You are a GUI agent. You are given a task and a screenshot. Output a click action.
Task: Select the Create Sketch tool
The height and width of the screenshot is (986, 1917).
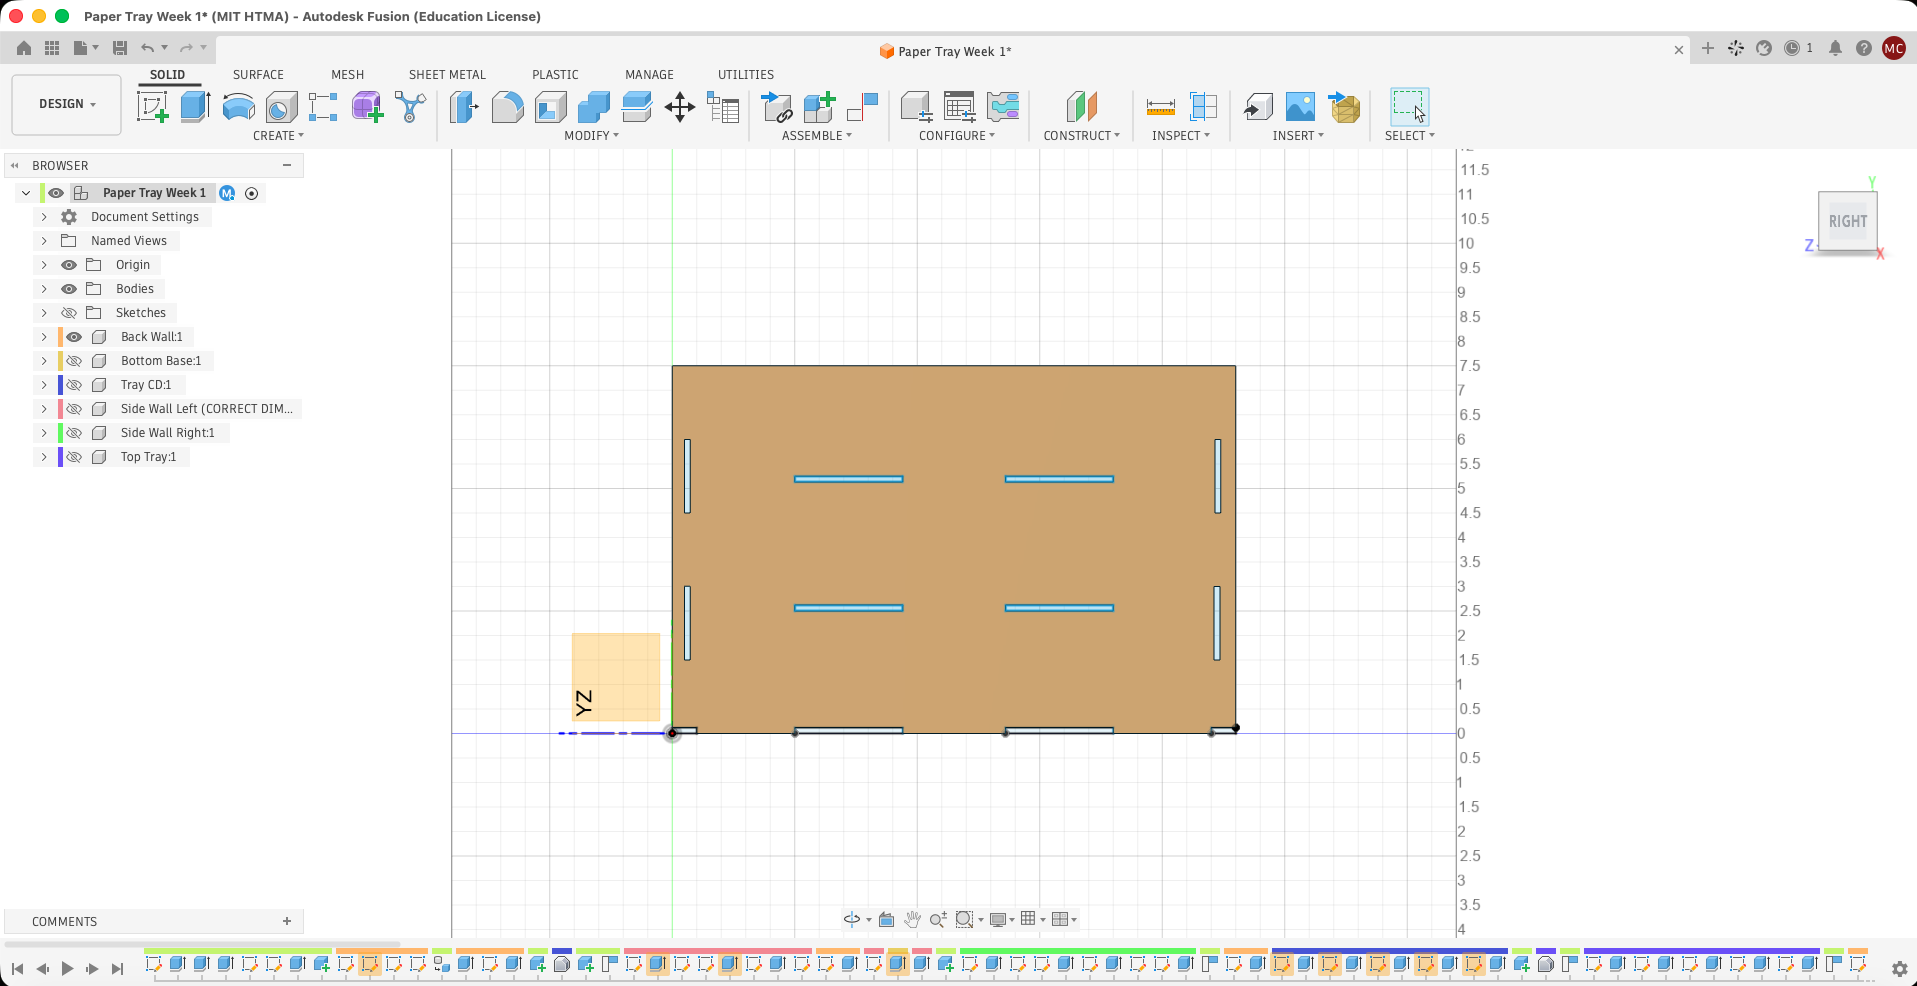[x=153, y=107]
